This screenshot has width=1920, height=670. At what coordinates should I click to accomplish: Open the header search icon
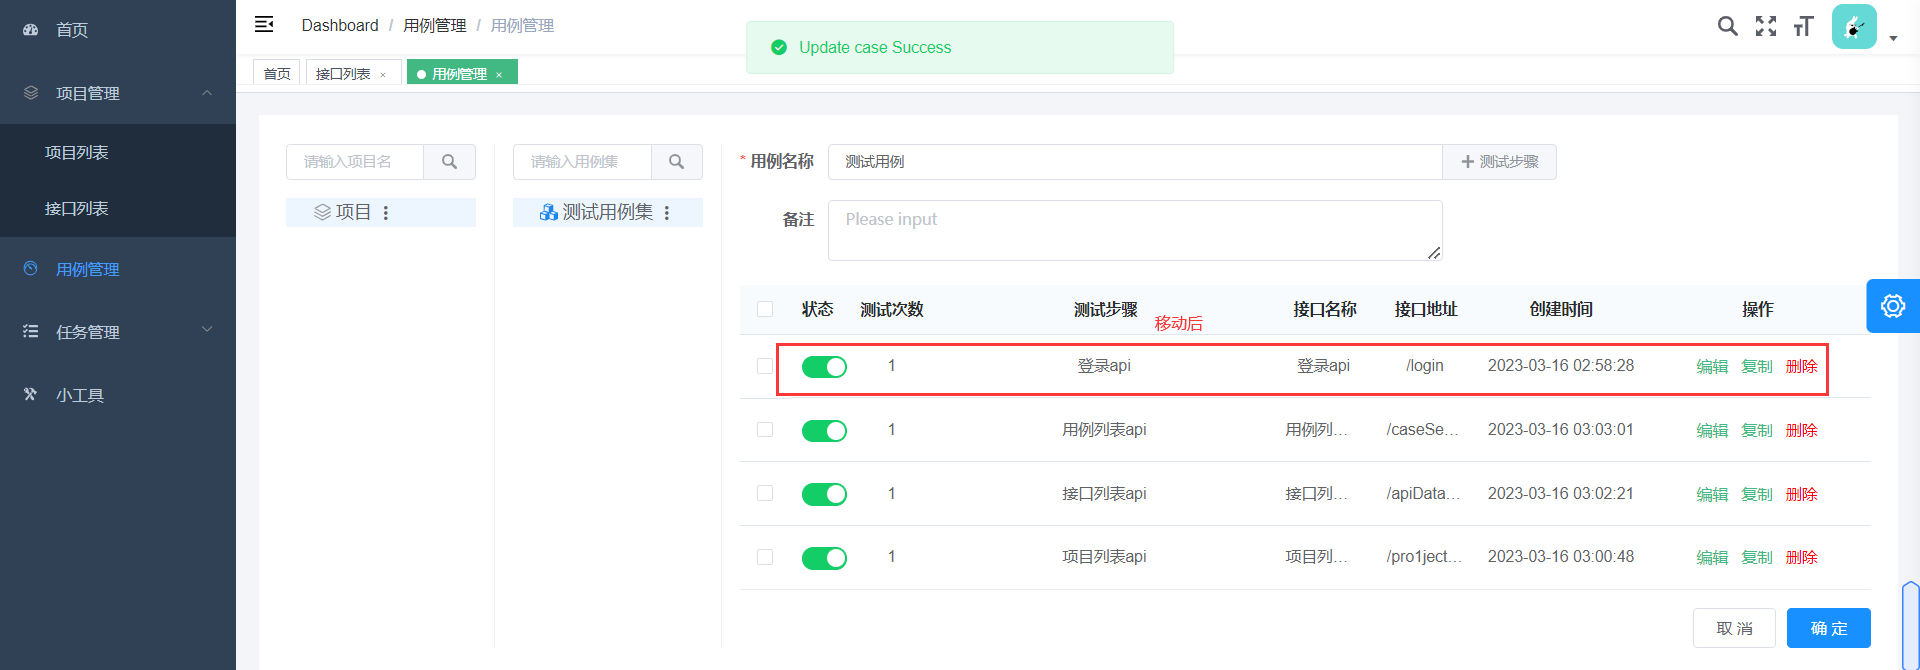(1727, 26)
